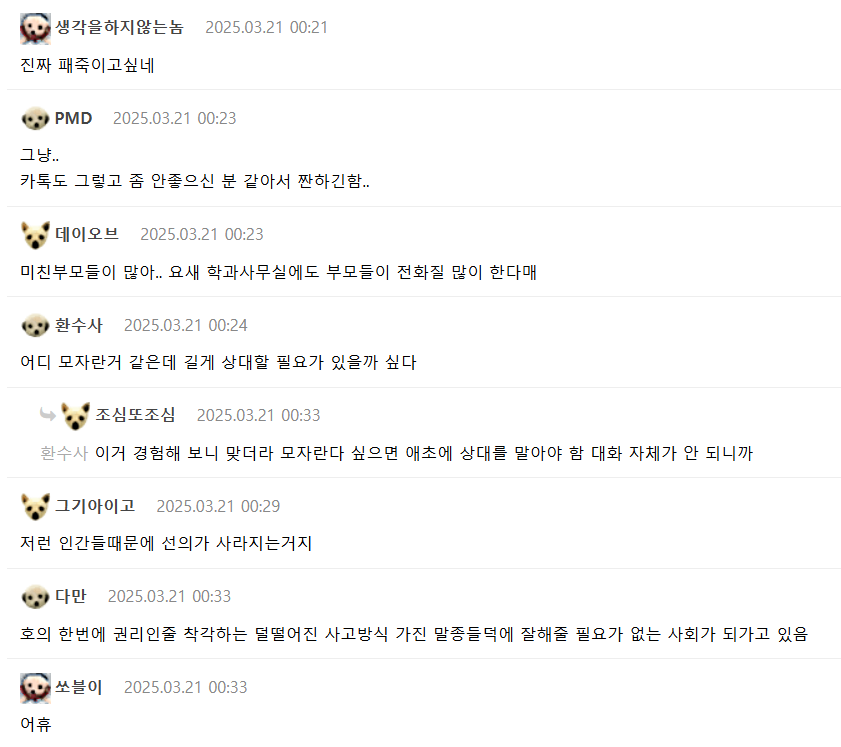The image size is (841, 747).
Task: Open the username 생각을하지않는놈
Action: pos(119,27)
